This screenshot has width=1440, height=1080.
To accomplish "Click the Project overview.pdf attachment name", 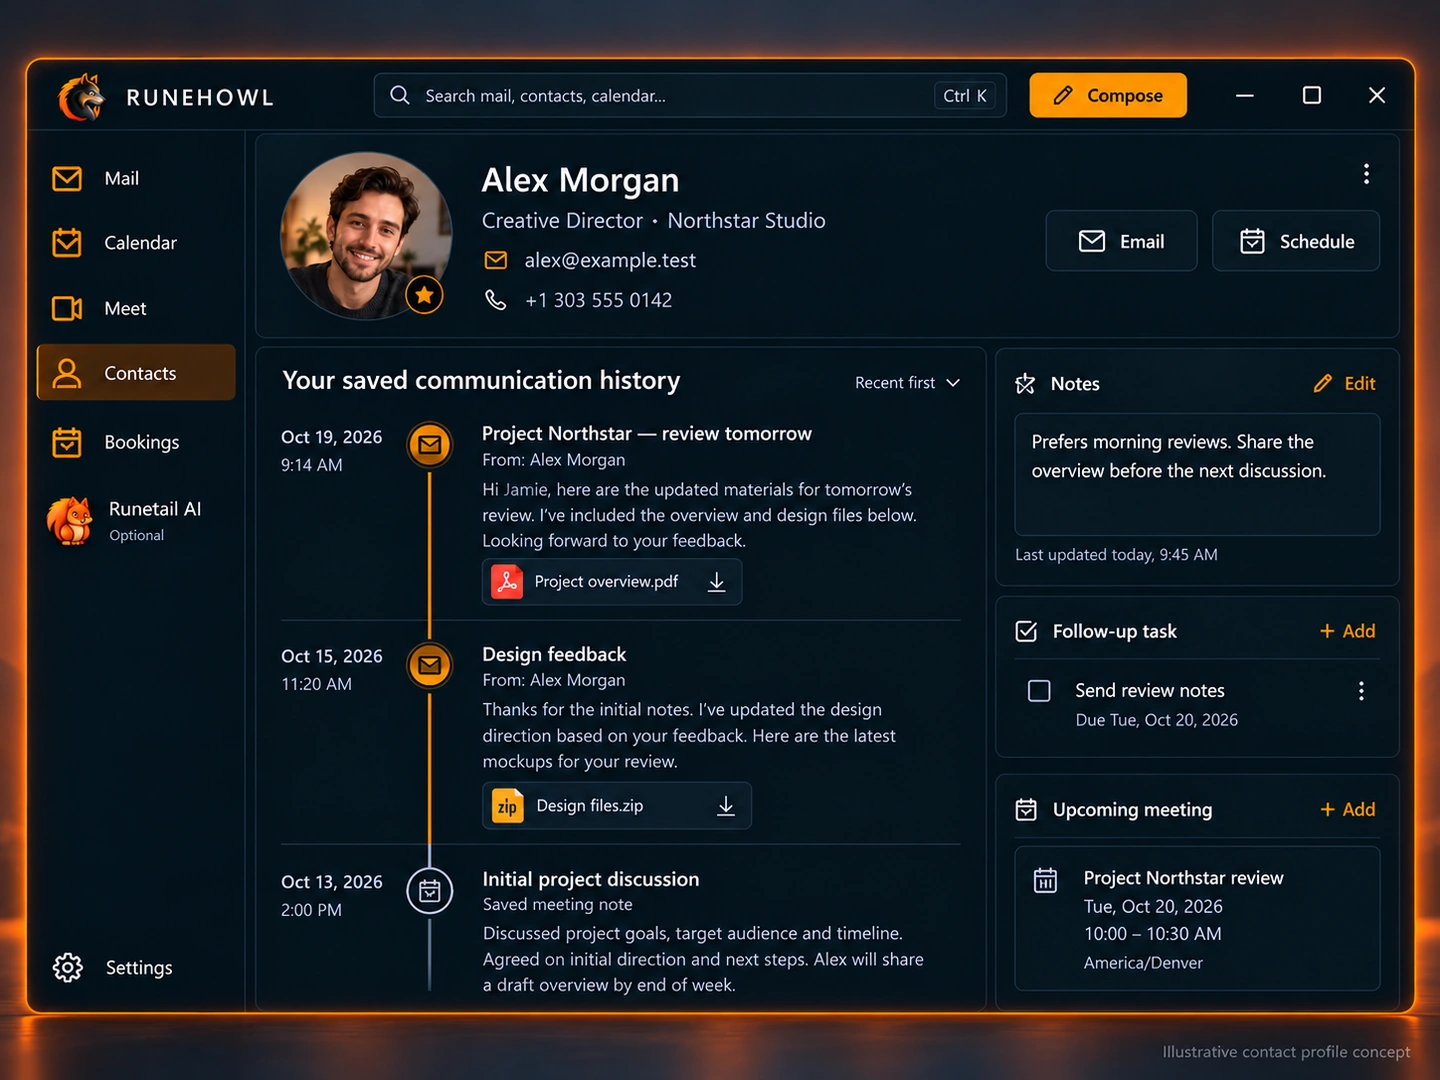I will 606,582.
